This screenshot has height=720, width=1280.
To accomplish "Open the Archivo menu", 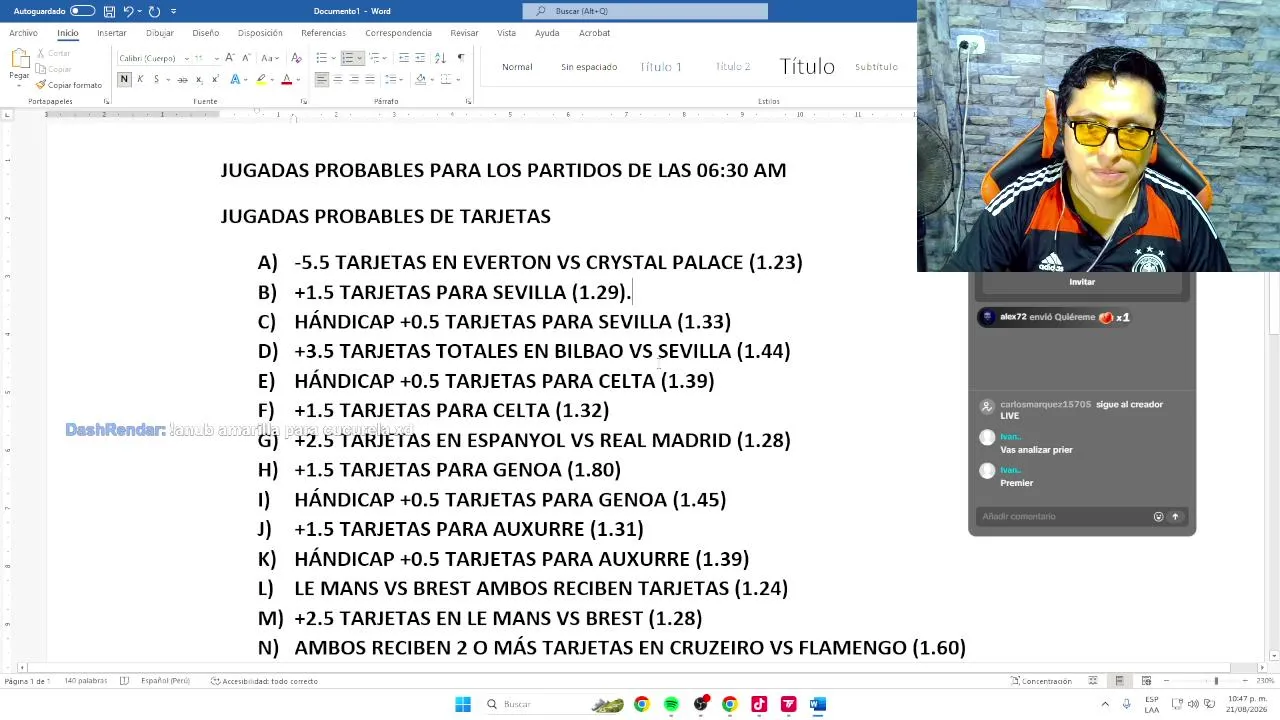I will [23, 33].
